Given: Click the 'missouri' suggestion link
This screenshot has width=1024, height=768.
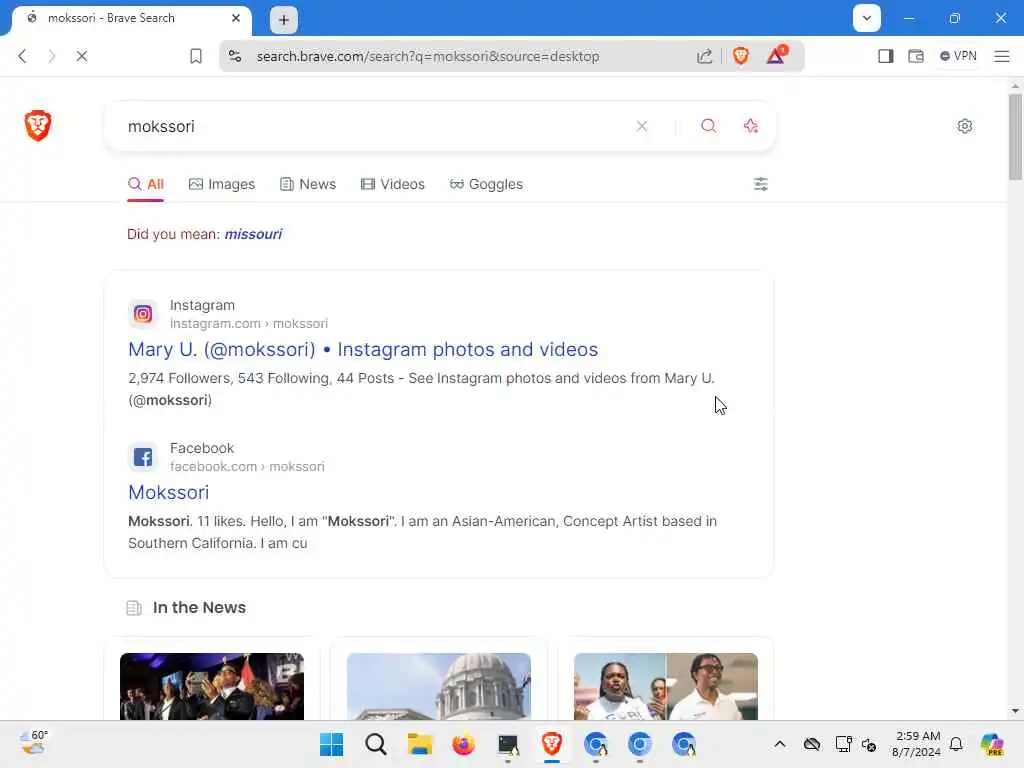Looking at the screenshot, I should pyautogui.click(x=253, y=234).
